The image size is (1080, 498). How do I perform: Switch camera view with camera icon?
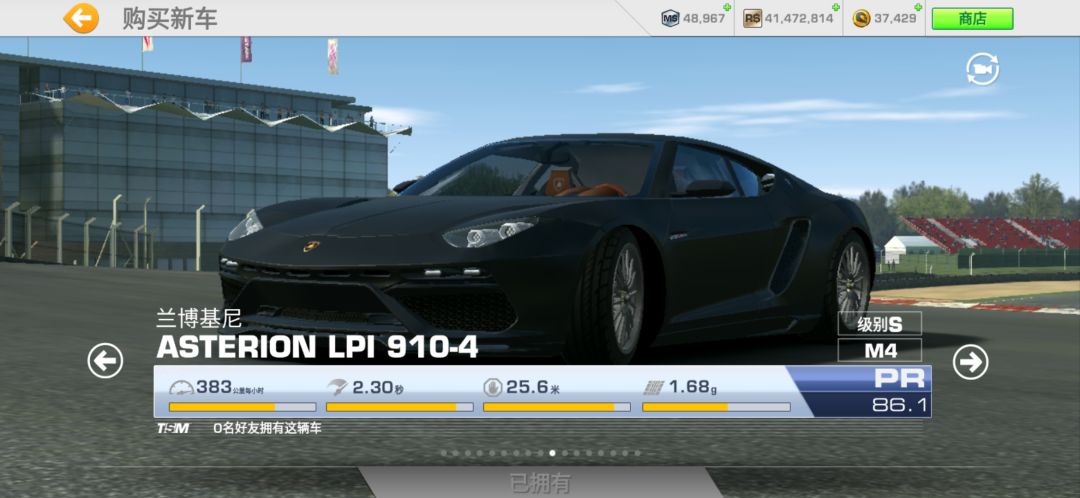(982, 69)
